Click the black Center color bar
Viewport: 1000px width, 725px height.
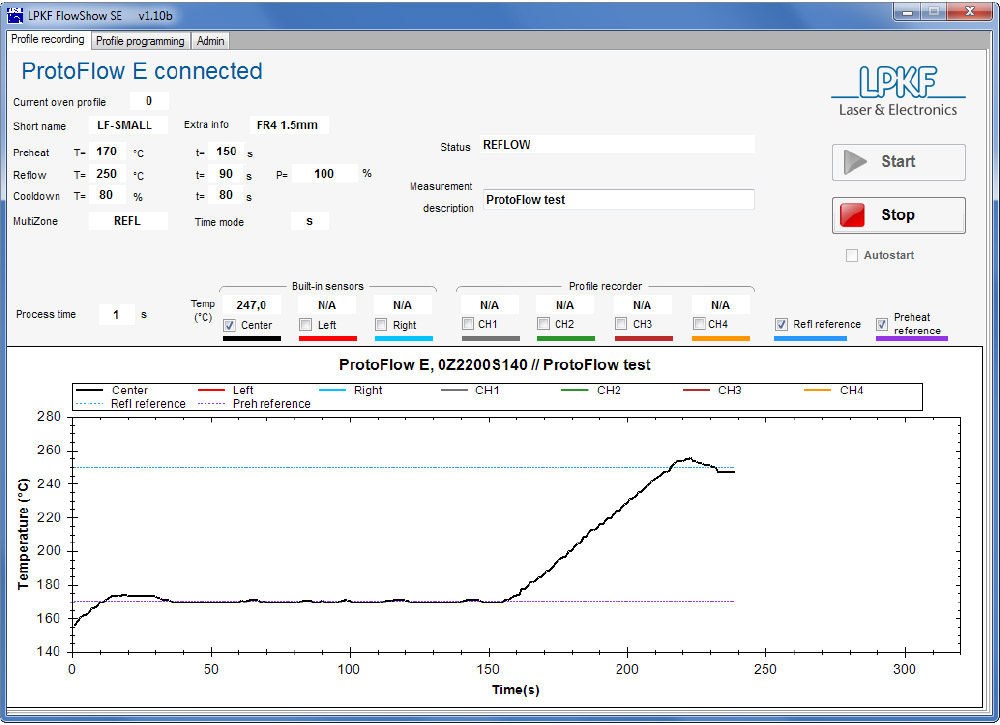[251, 339]
